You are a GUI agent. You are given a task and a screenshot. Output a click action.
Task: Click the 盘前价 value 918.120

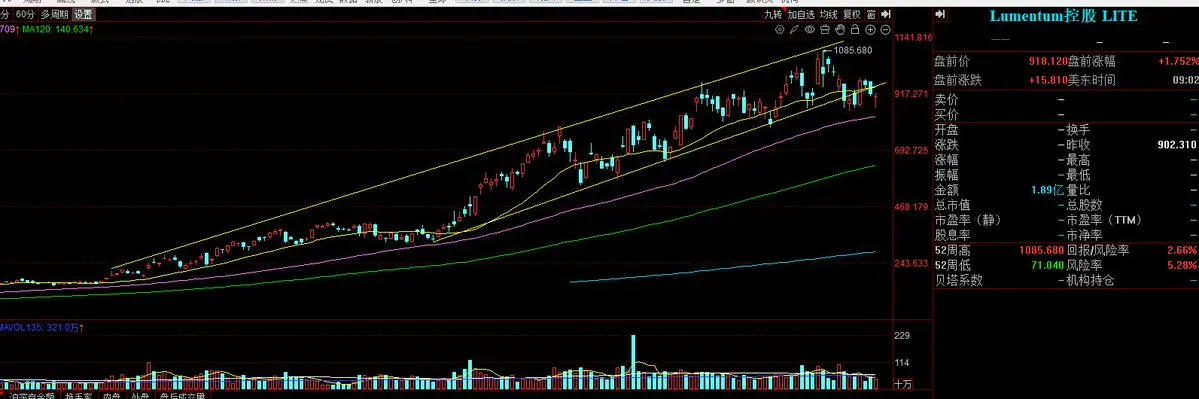point(1047,60)
